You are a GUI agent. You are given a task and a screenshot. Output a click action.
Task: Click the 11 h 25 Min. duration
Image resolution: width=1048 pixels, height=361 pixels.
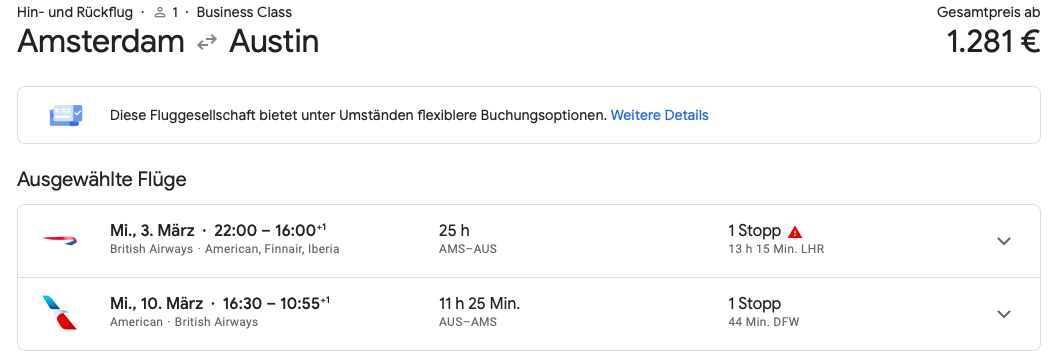(479, 304)
